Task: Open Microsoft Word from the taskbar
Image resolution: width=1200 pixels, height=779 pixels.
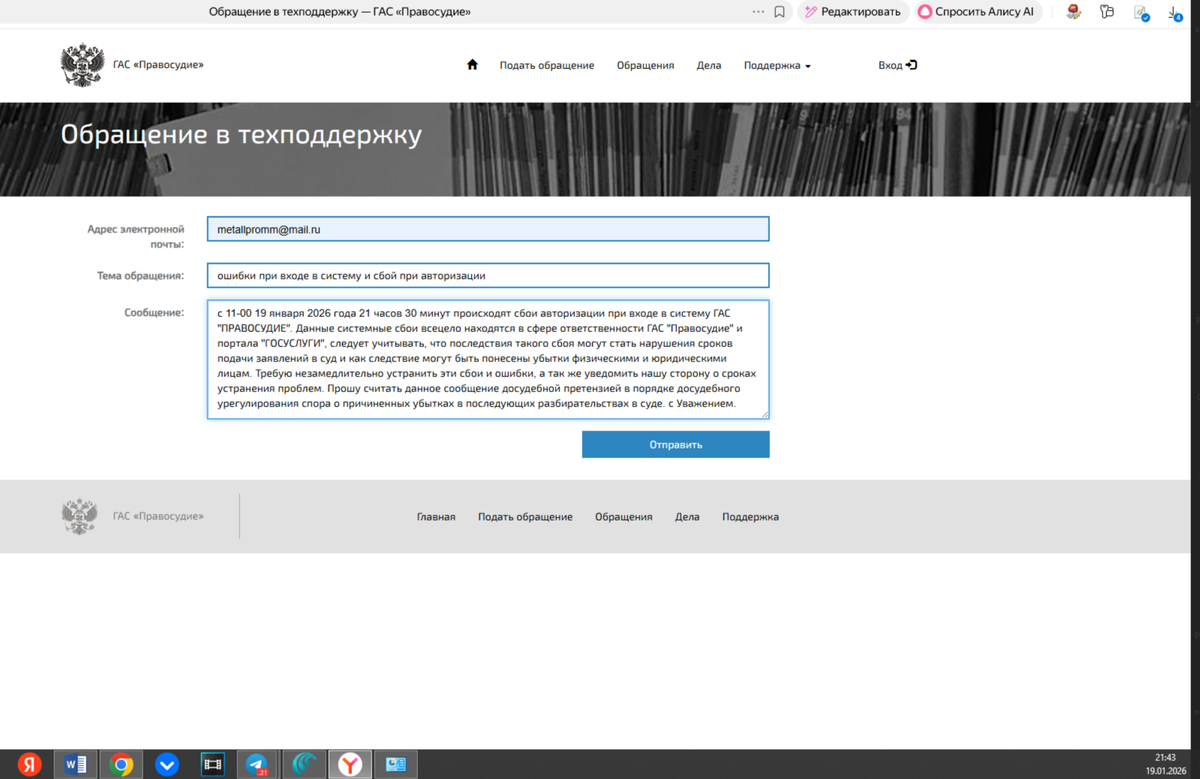Action: [x=75, y=764]
